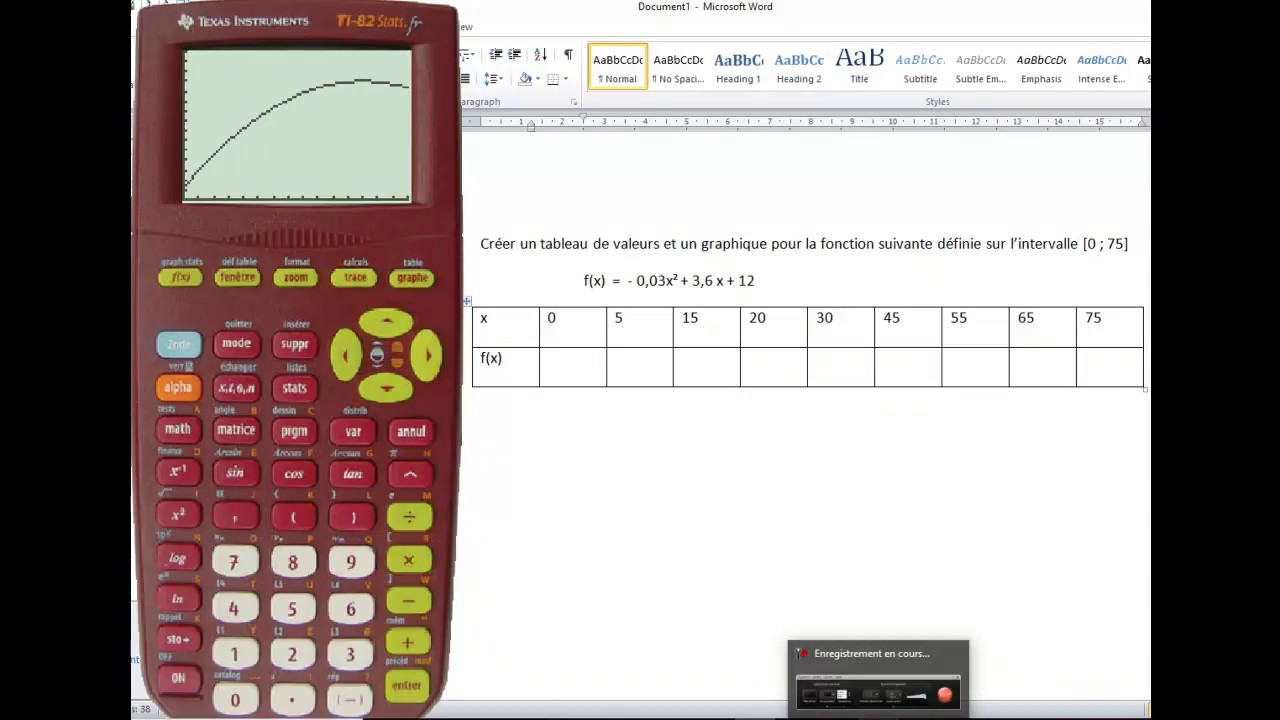Click the calculator's up arrow key
This screenshot has height=720, width=1280.
386,323
